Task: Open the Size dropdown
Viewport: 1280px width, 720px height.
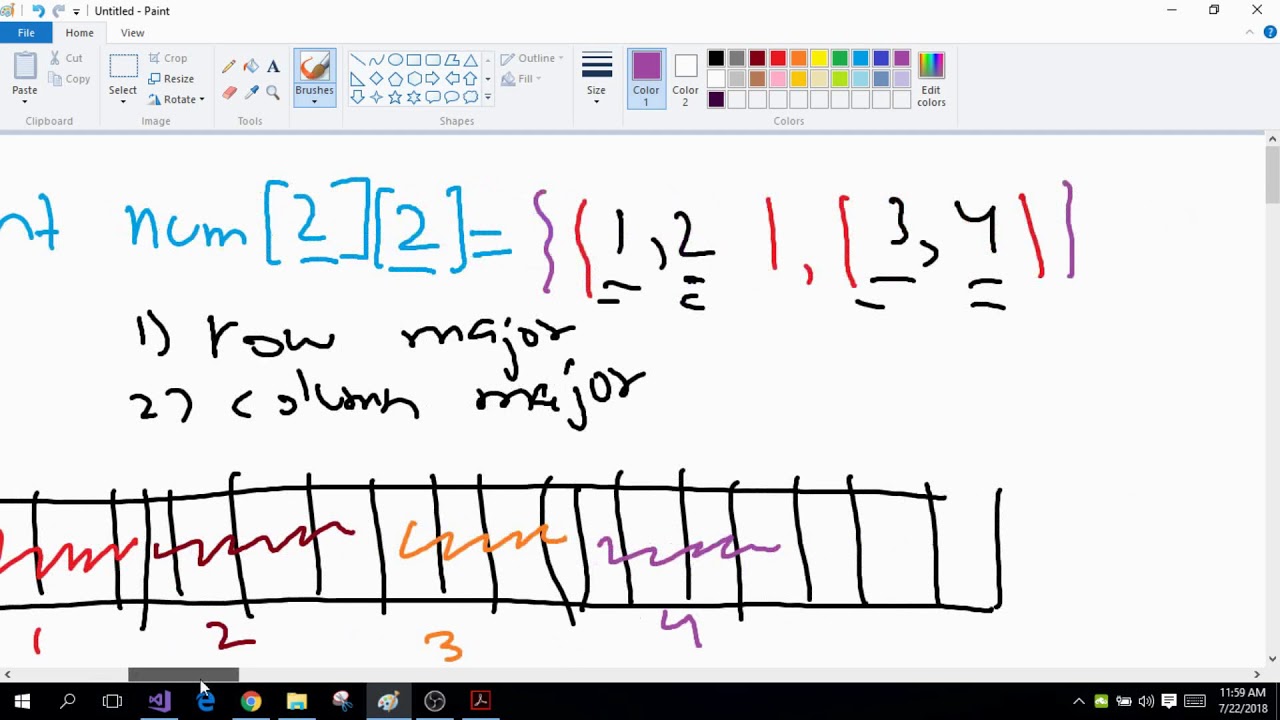Action: click(596, 79)
